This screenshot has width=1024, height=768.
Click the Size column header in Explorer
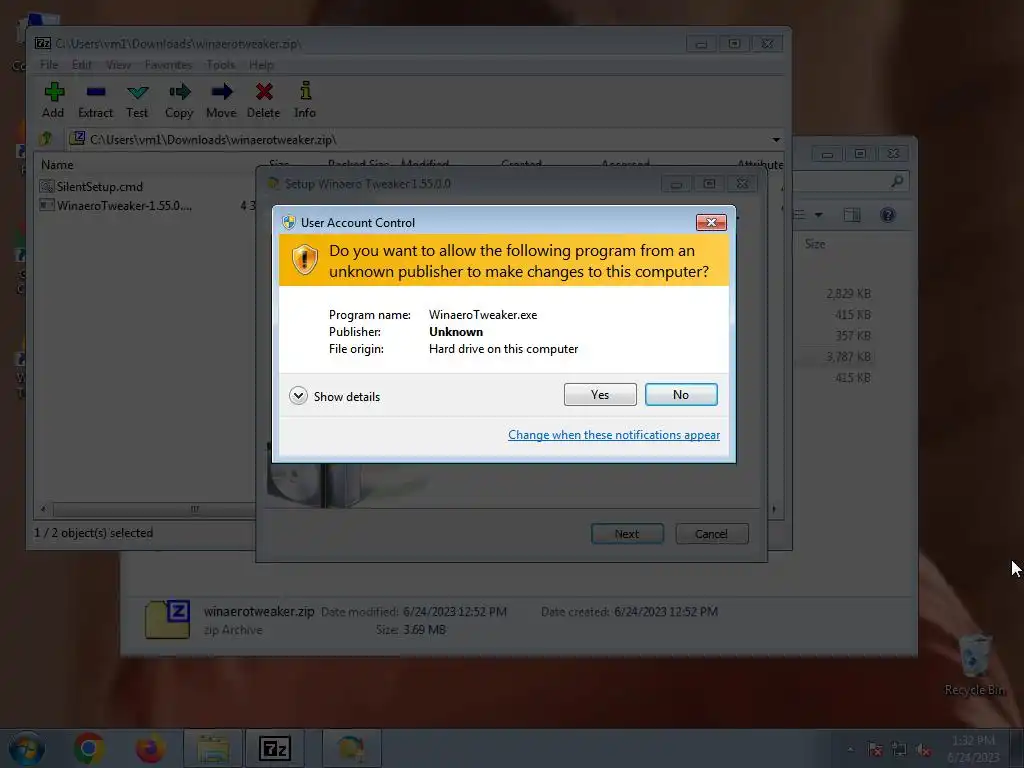815,244
